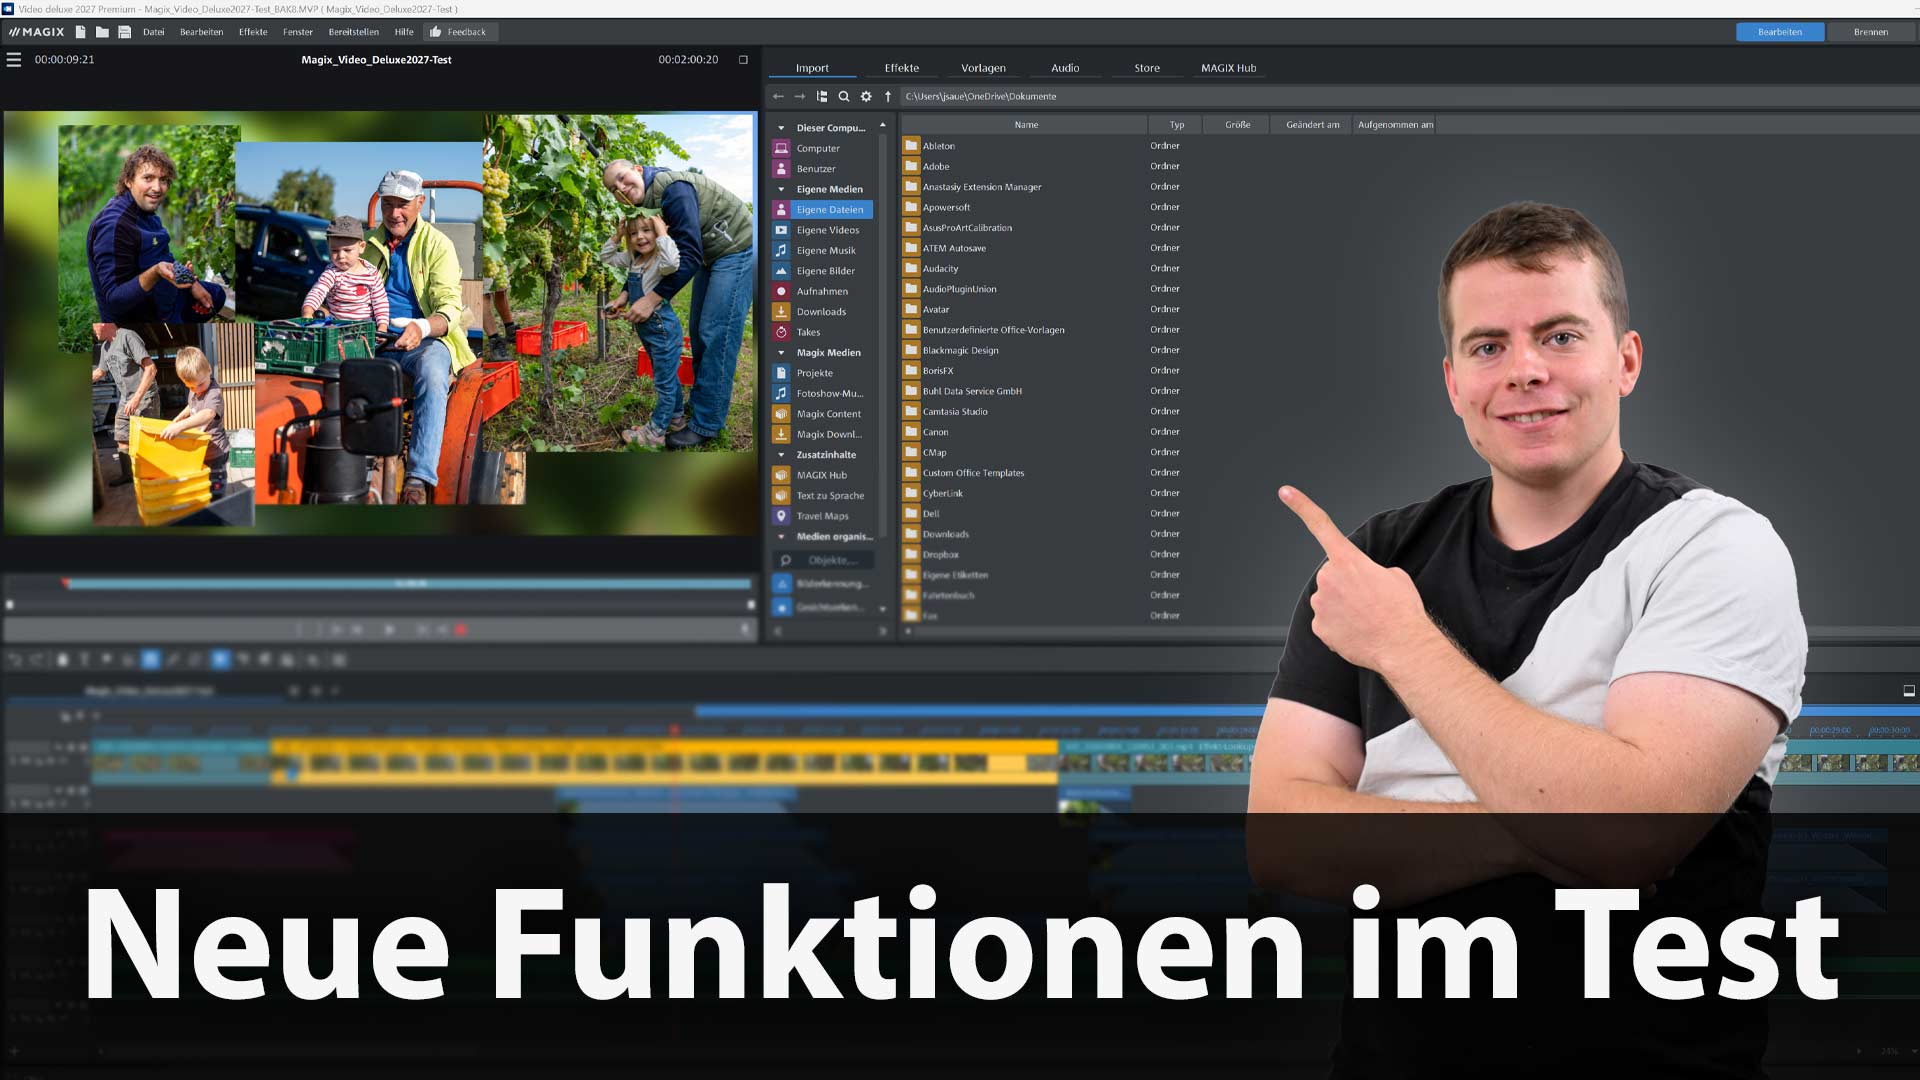Switch to the Effekte tab
1920x1080 pixels.
(x=901, y=68)
